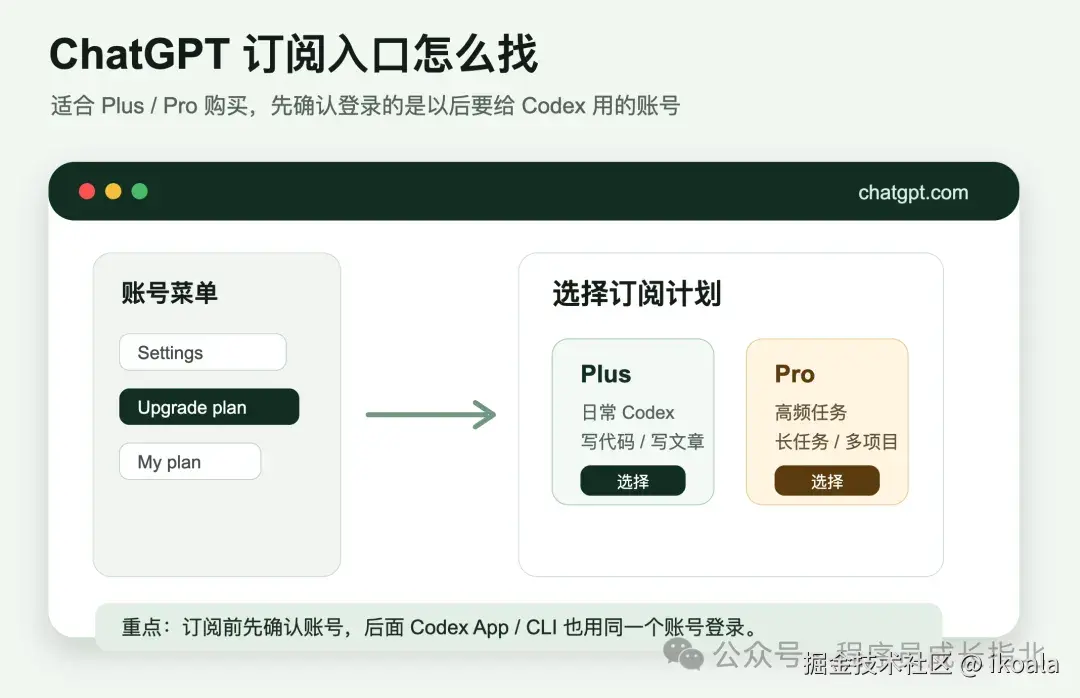This screenshot has width=1080, height=698.
Task: Click the 选择订阅计划 heading
Action: coord(636,294)
